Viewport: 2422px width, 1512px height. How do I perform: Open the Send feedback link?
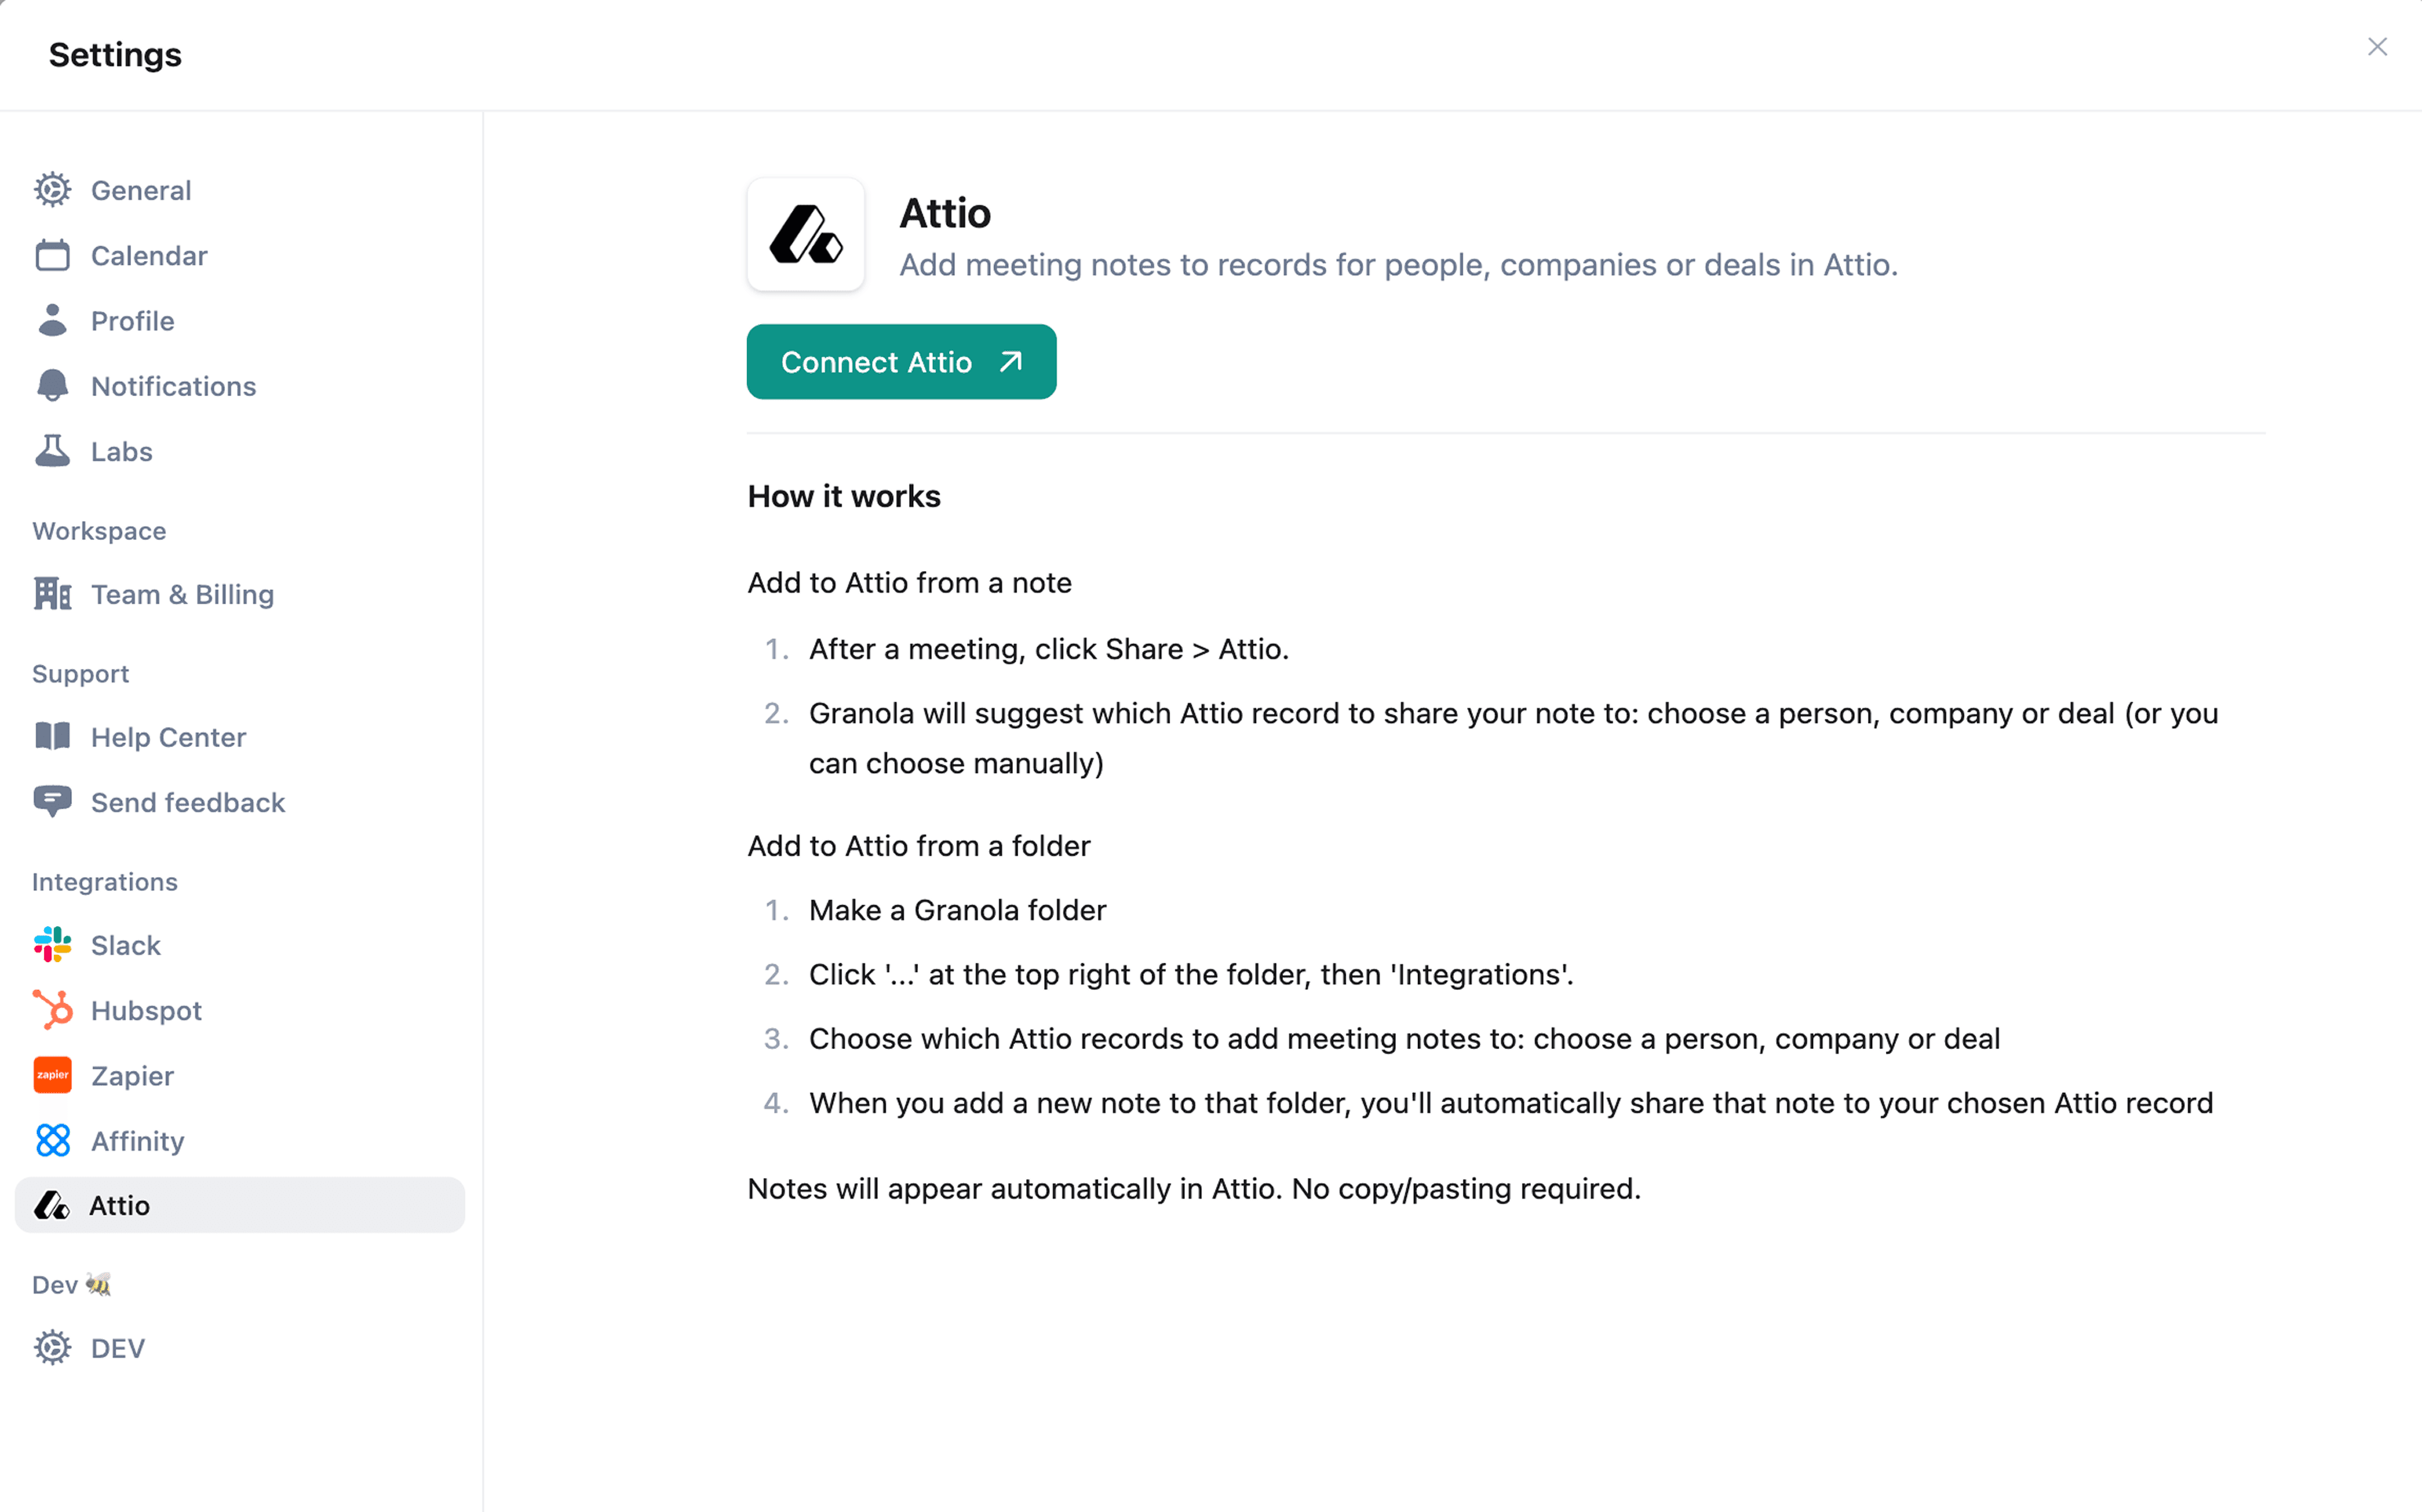click(x=188, y=802)
